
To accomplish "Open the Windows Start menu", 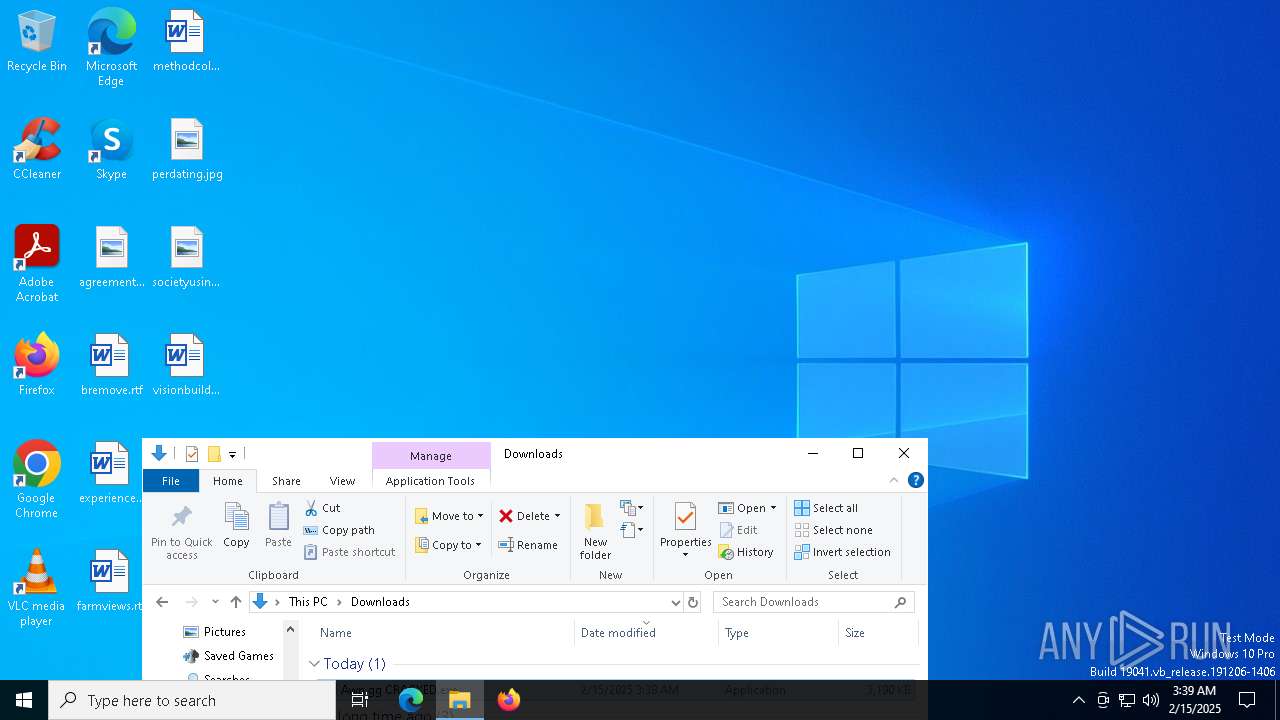I will 24,700.
